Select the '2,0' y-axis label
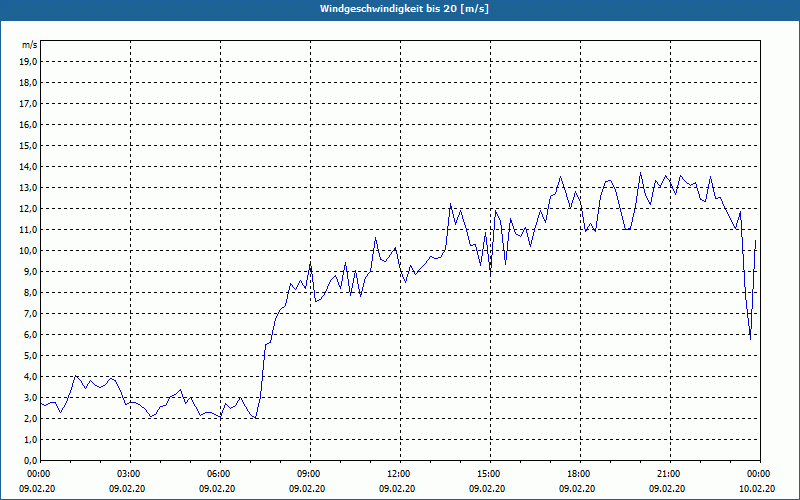This screenshot has width=800, height=500. [x=30, y=419]
